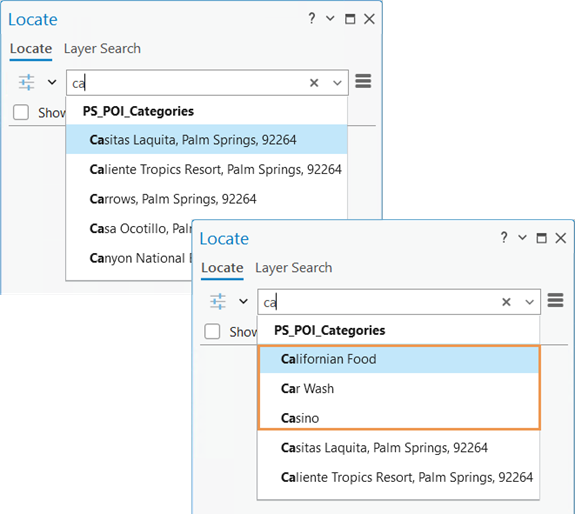Clear search text in upper Locate pane
The width and height of the screenshot is (575, 514).
coord(314,83)
